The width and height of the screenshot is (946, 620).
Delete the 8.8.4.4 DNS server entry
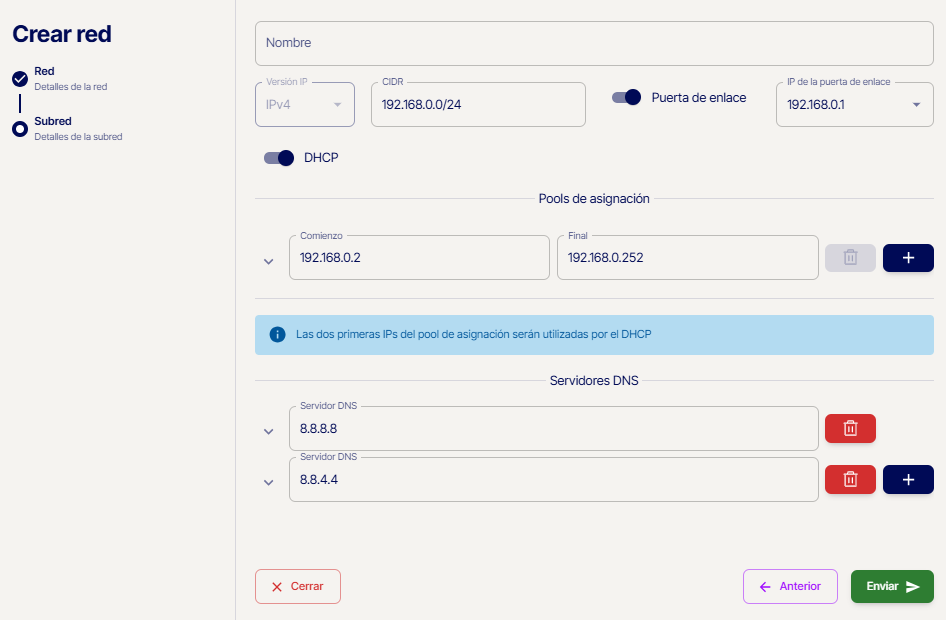[850, 479]
